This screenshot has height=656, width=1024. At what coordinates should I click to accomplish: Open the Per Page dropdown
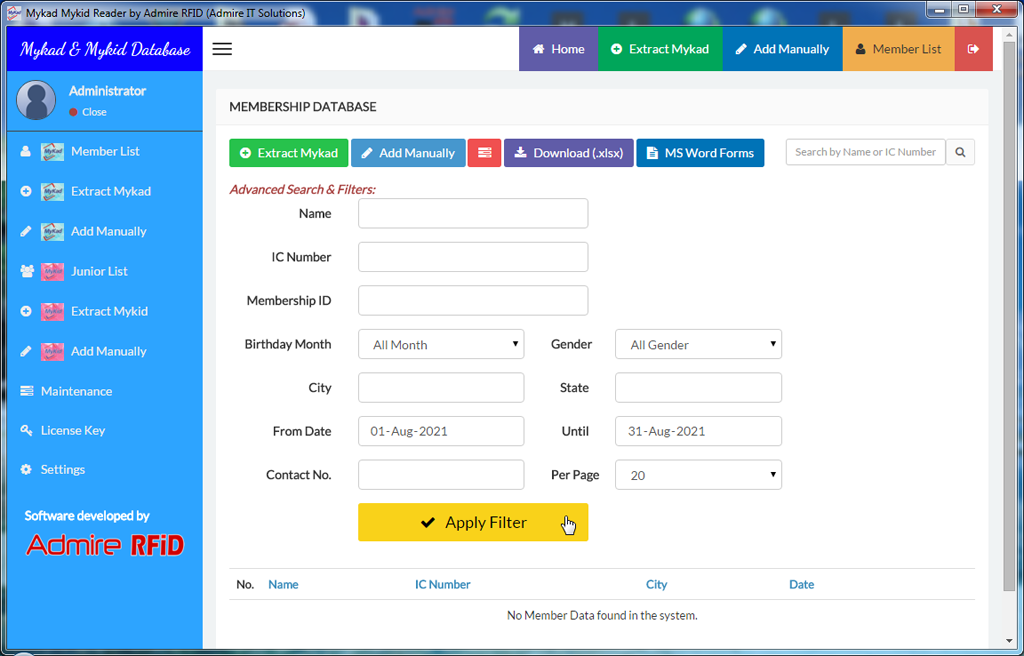coord(698,475)
